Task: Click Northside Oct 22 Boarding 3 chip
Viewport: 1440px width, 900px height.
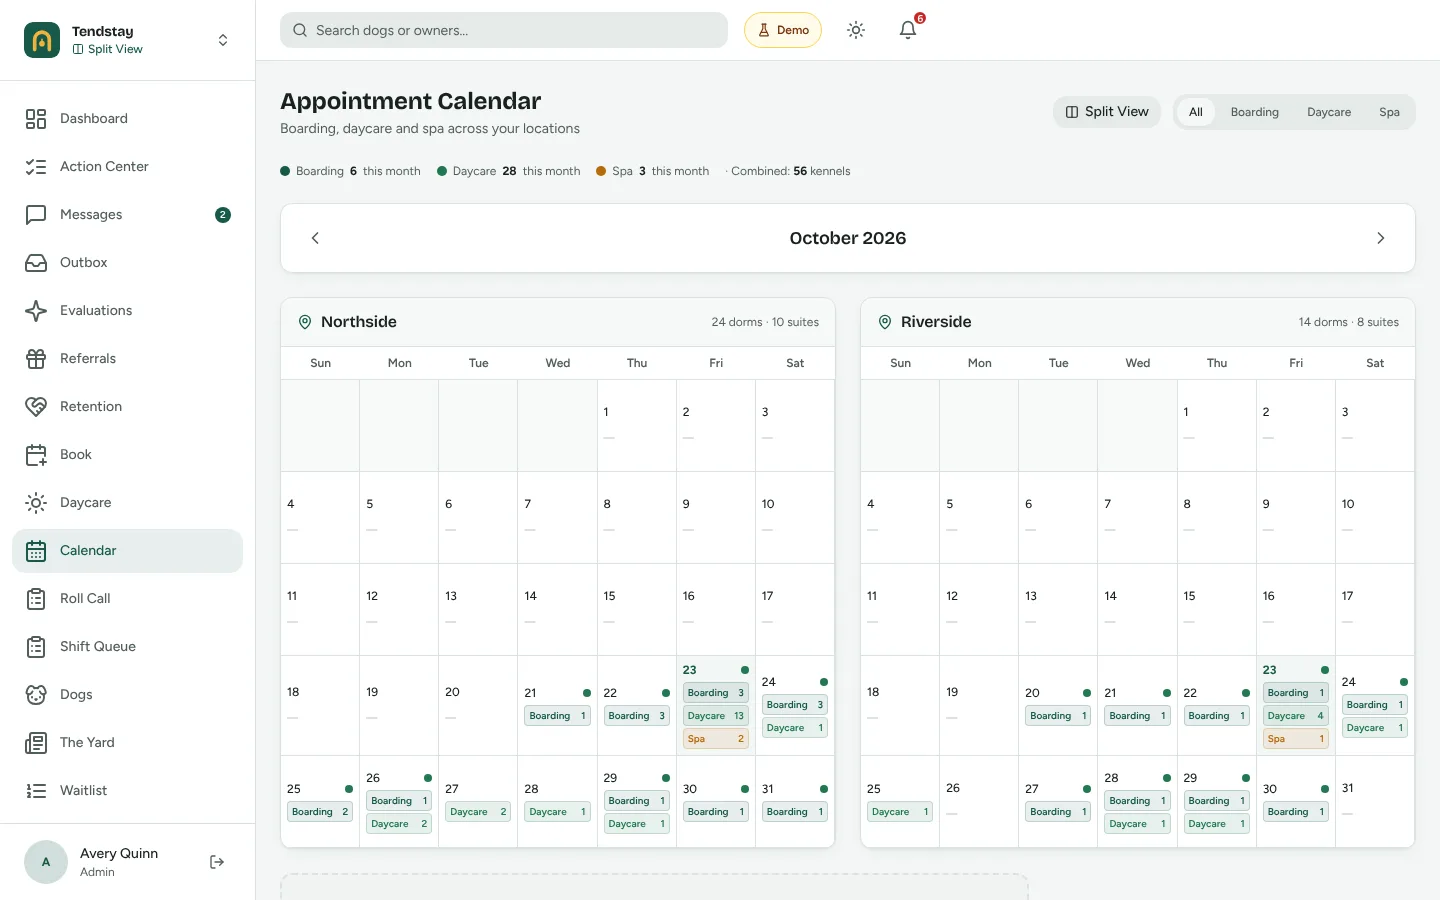Action: tap(637, 716)
